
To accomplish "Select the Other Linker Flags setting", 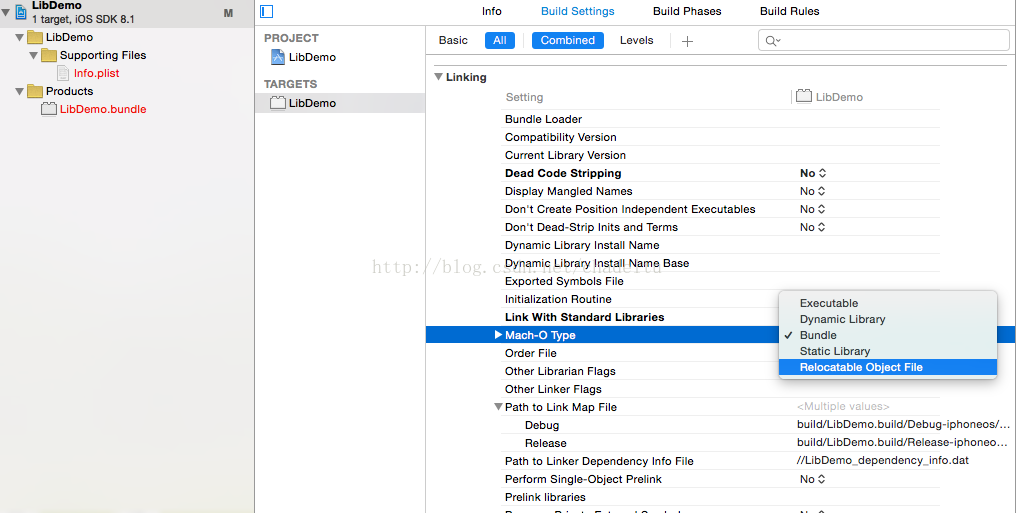I will point(553,389).
